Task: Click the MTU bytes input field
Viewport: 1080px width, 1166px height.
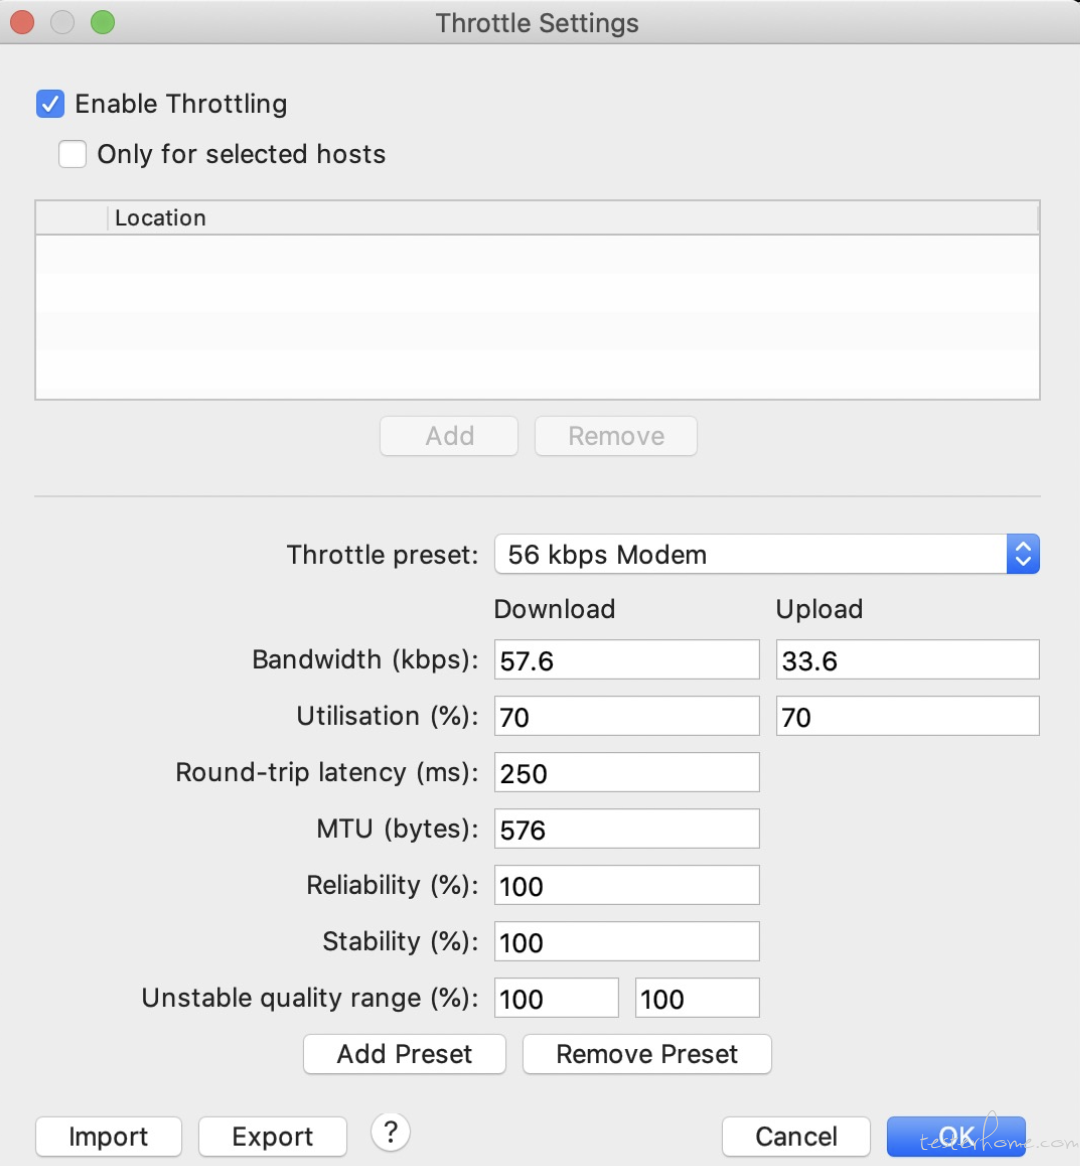Action: pyautogui.click(x=627, y=829)
